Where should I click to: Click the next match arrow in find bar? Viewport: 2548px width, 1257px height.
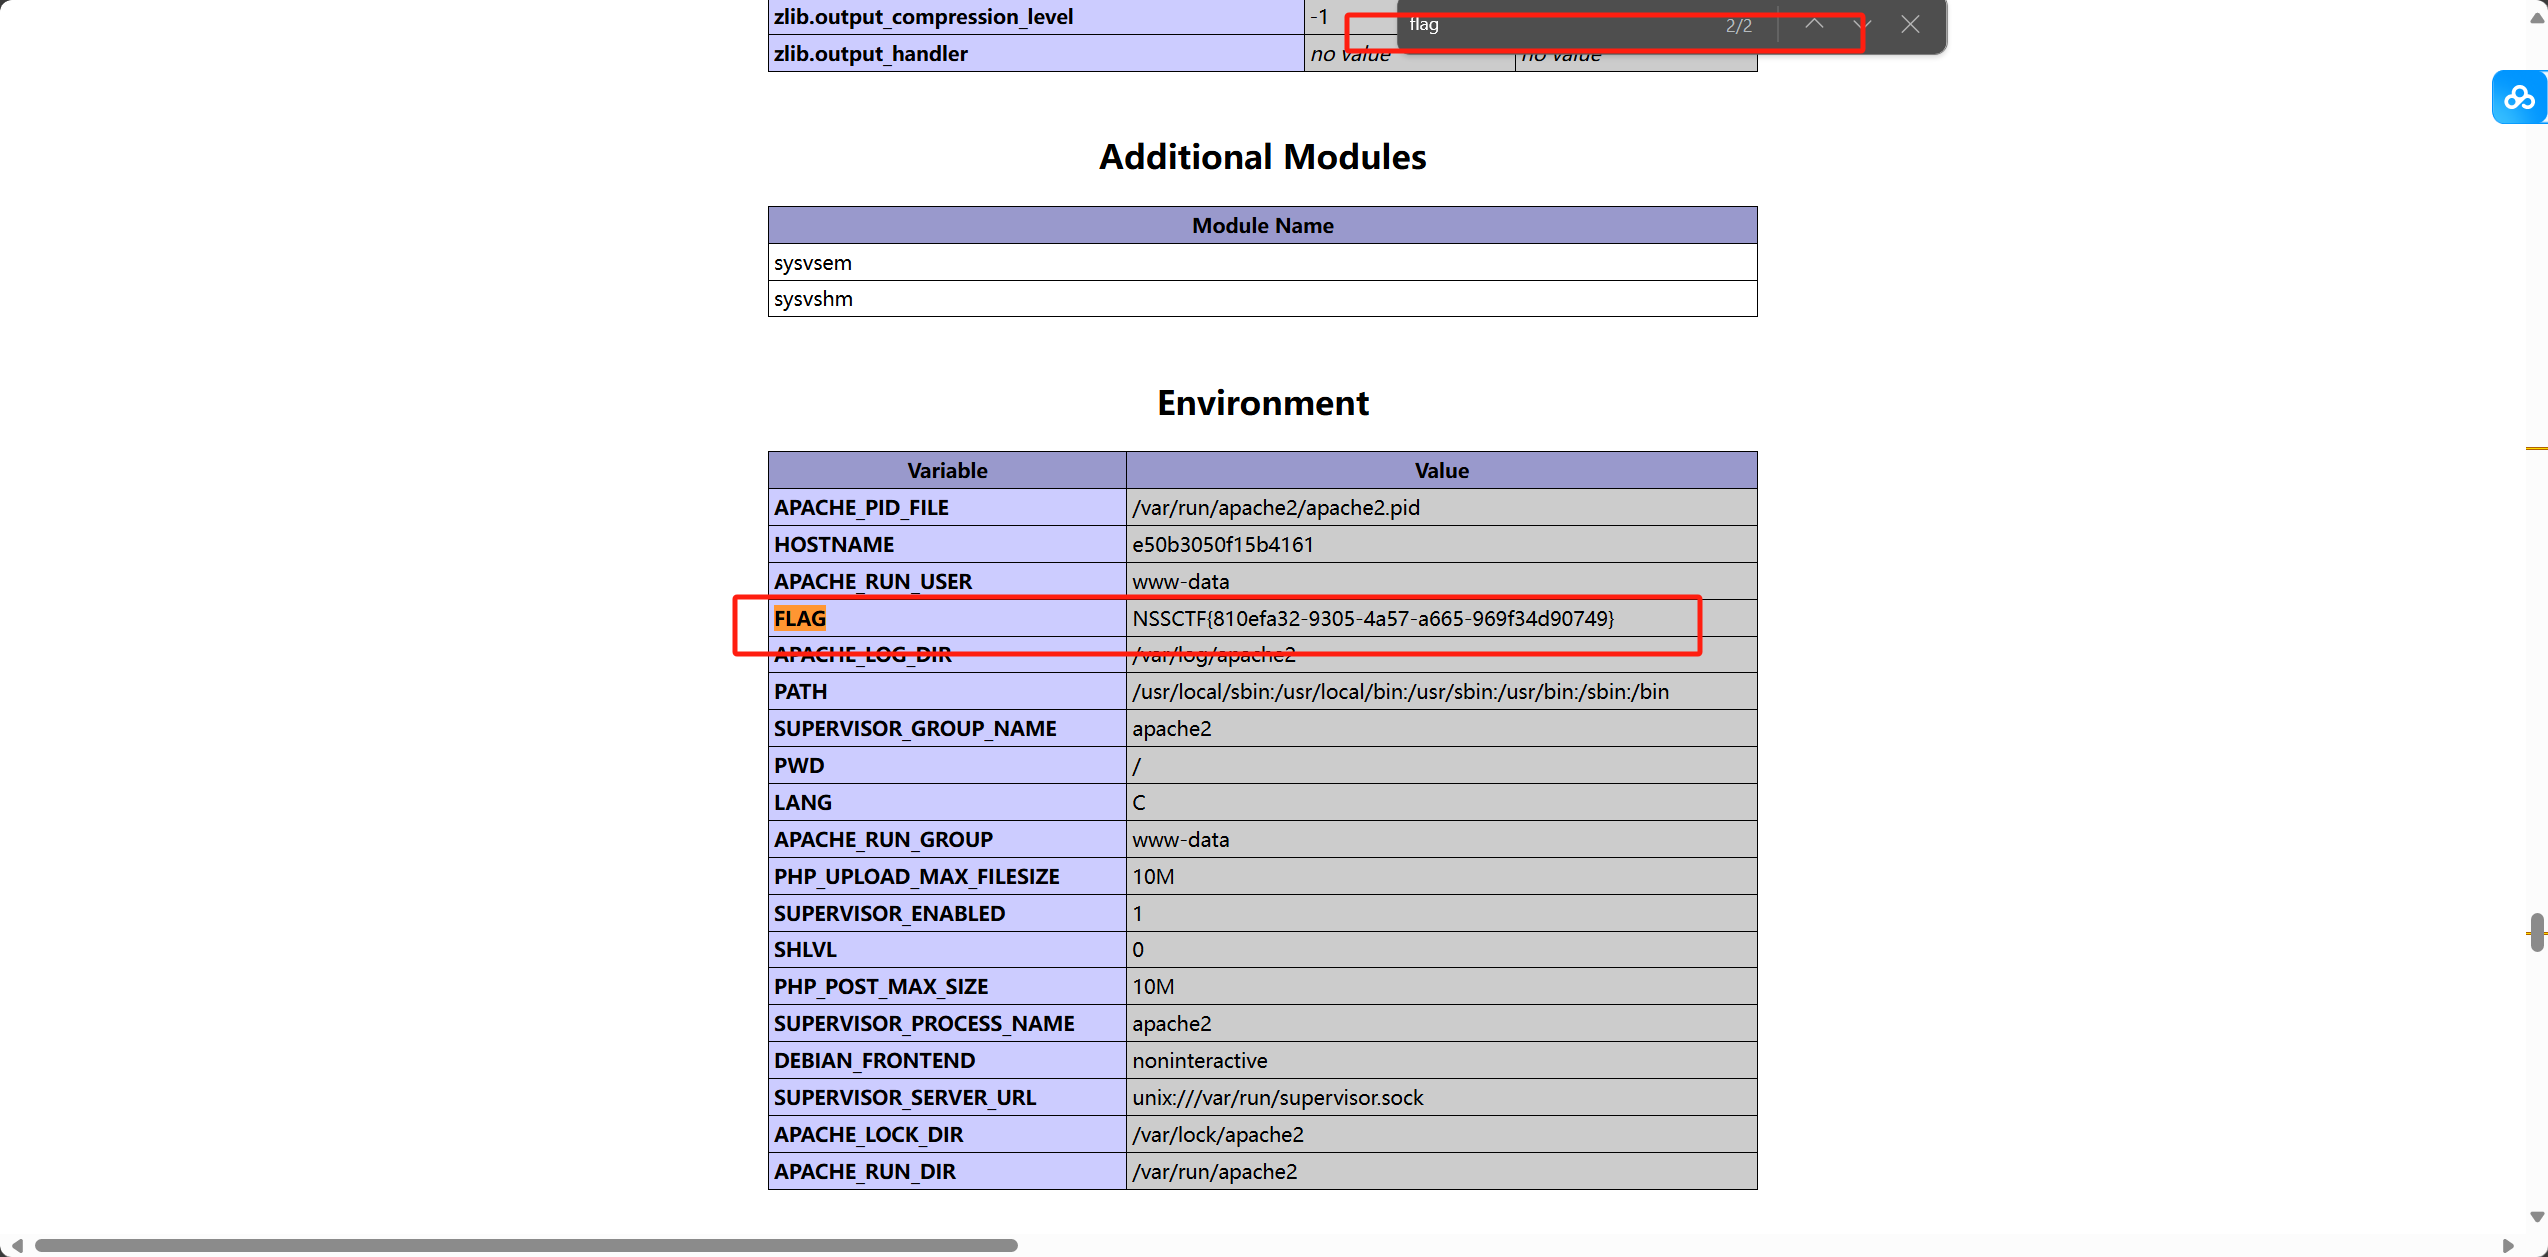pos(1862,25)
